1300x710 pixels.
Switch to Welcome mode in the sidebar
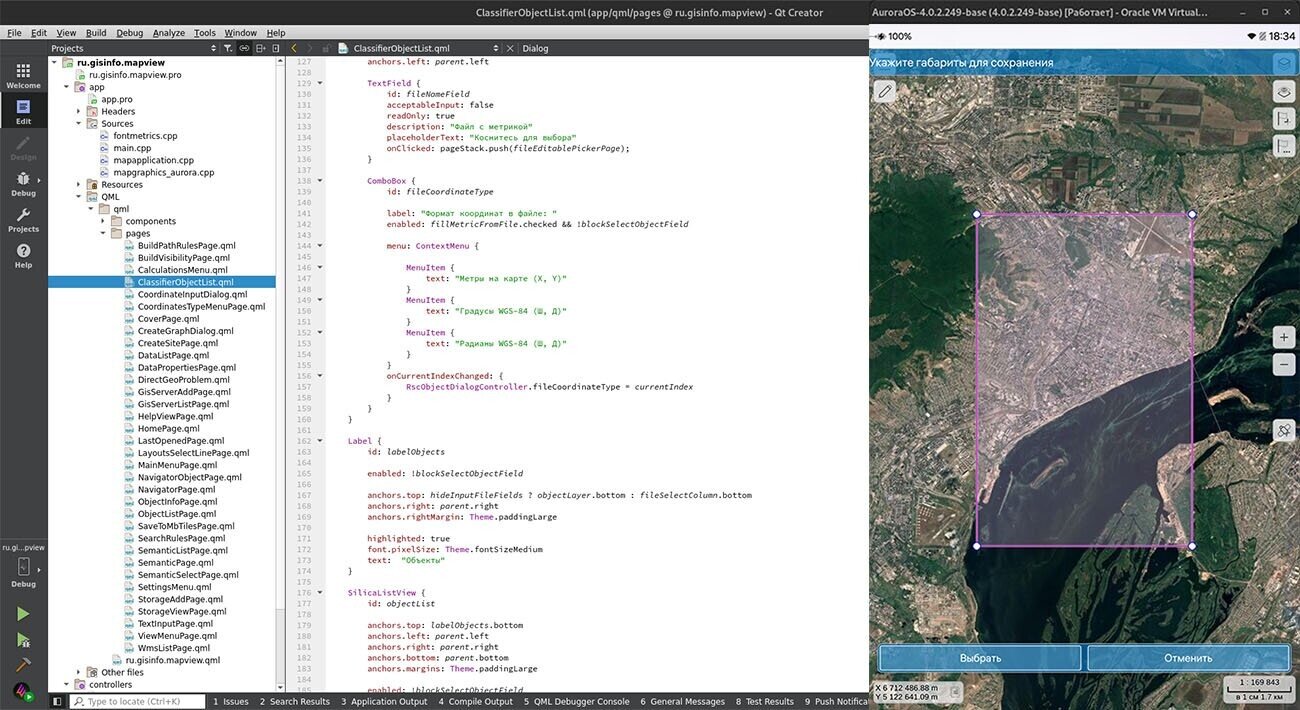23,75
